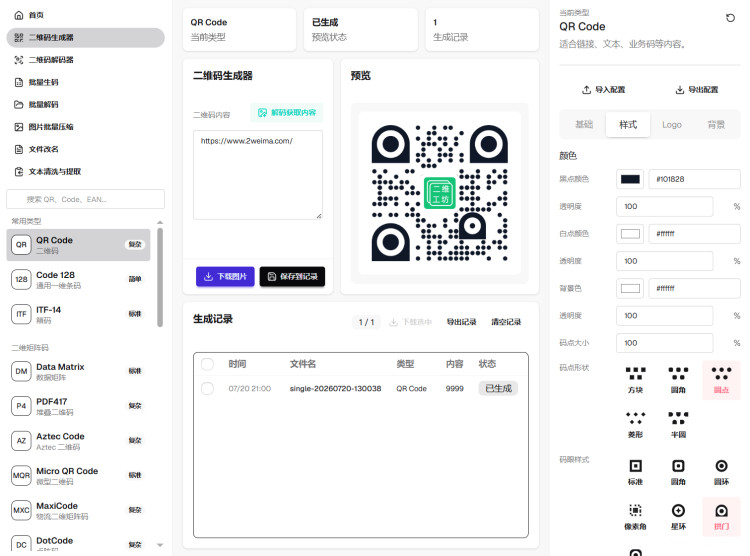Viewport: 750px width, 556px height.
Task: Click 导入配置 import config
Action: (603, 90)
